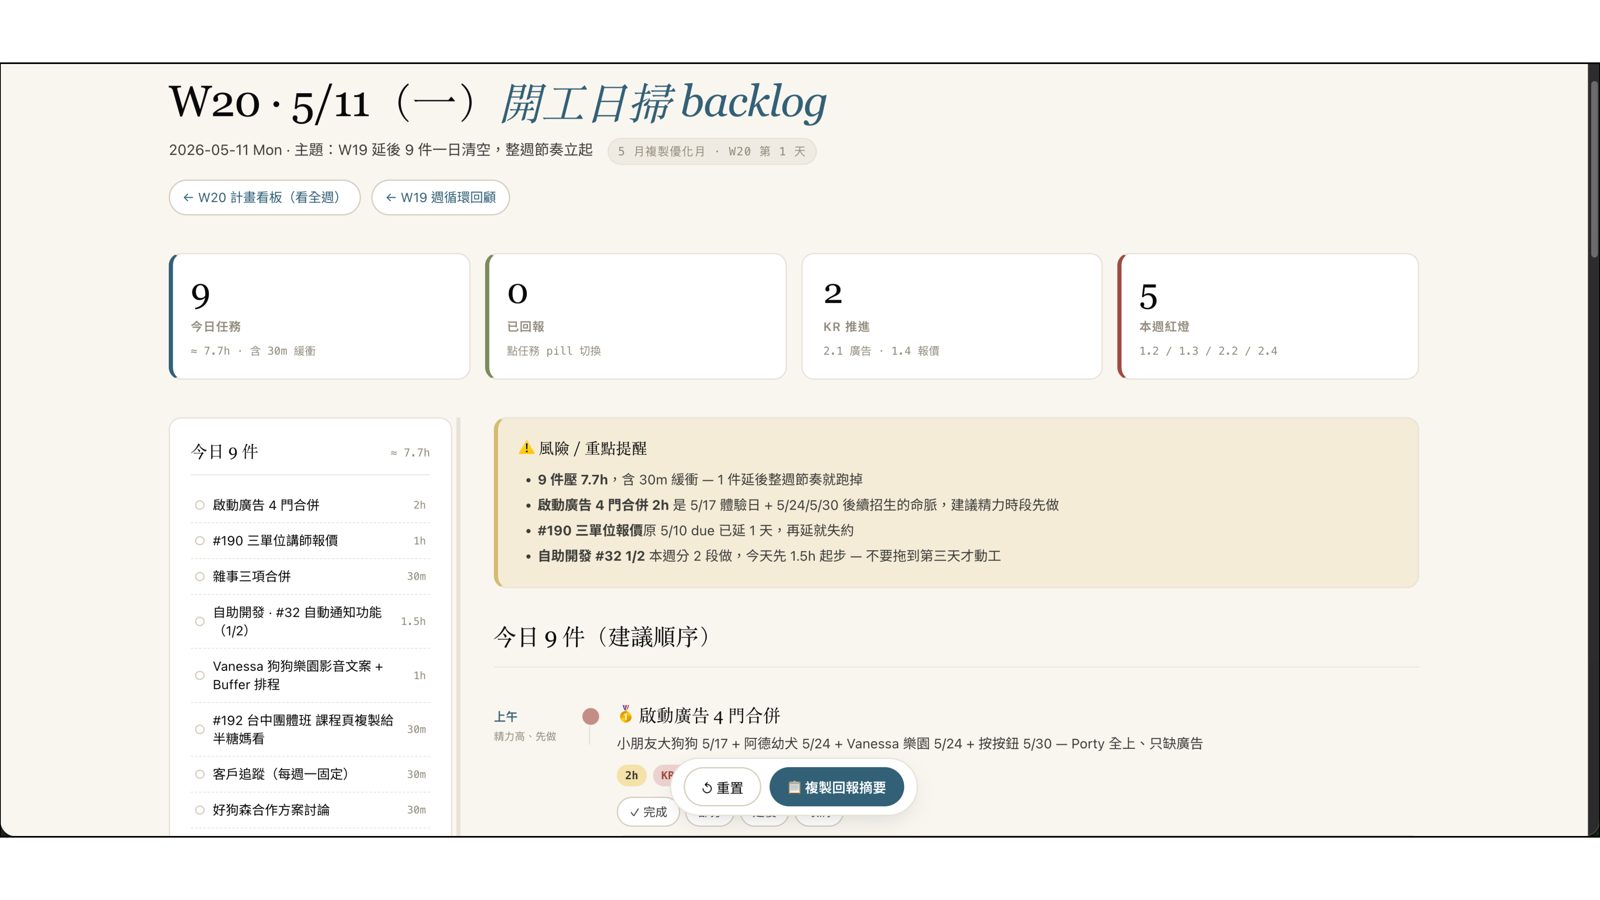Select 自助開發 #32 自動通知功能 sidebar item
The image size is (1600, 900).
(x=310, y=621)
